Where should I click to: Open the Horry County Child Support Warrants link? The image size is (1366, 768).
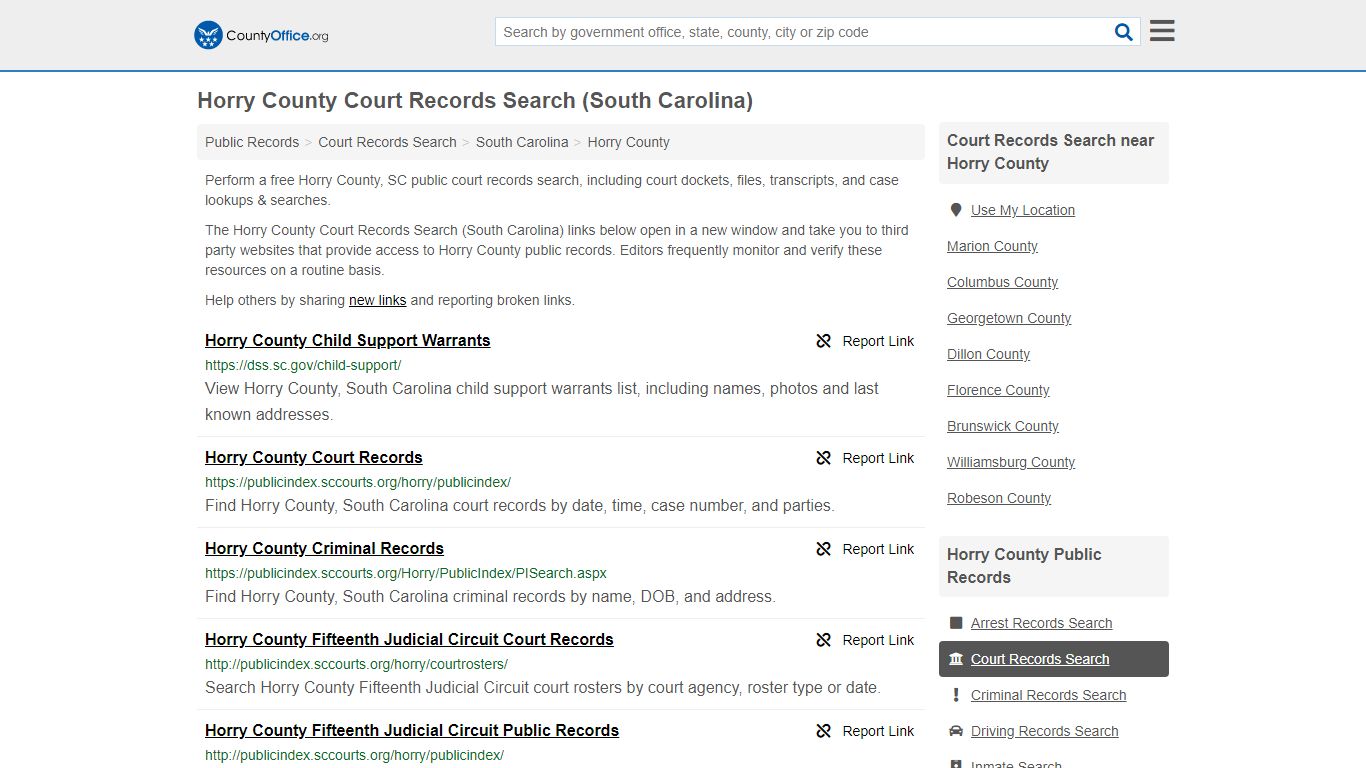347,341
